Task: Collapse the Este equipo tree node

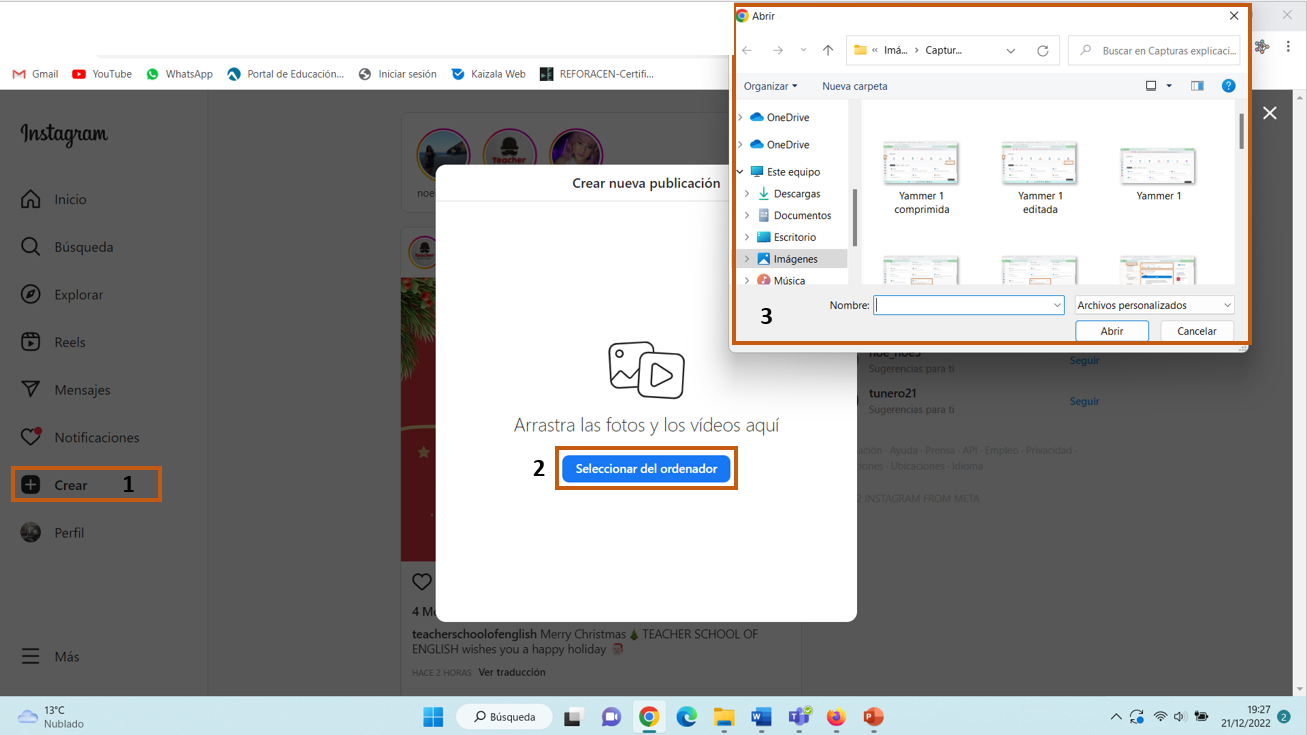Action: tap(741, 172)
